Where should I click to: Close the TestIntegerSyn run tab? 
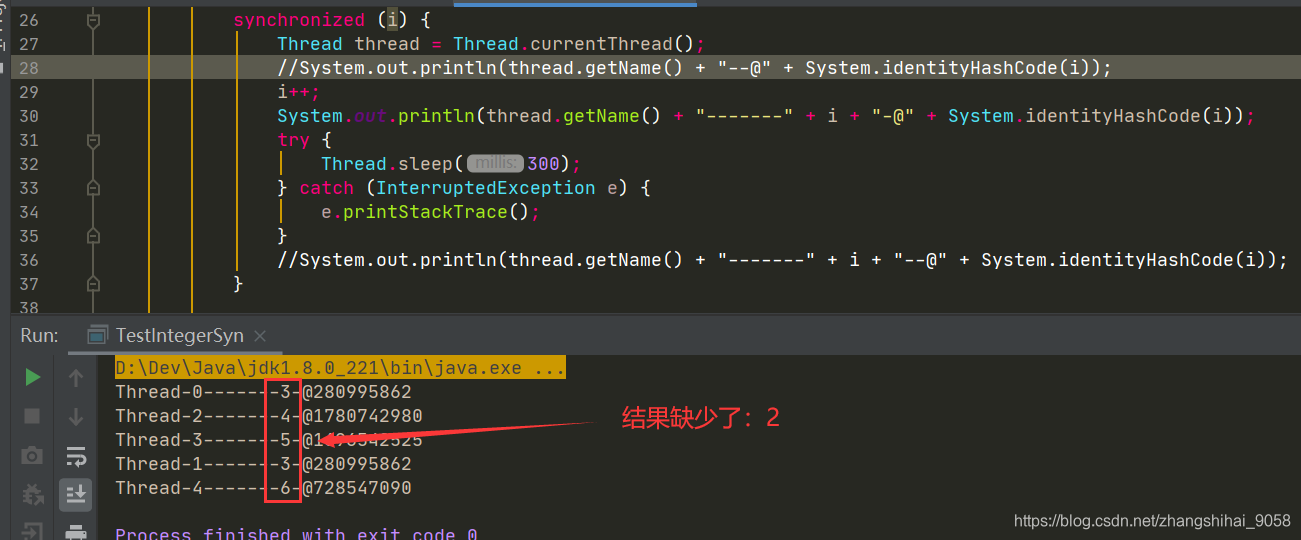(x=260, y=336)
